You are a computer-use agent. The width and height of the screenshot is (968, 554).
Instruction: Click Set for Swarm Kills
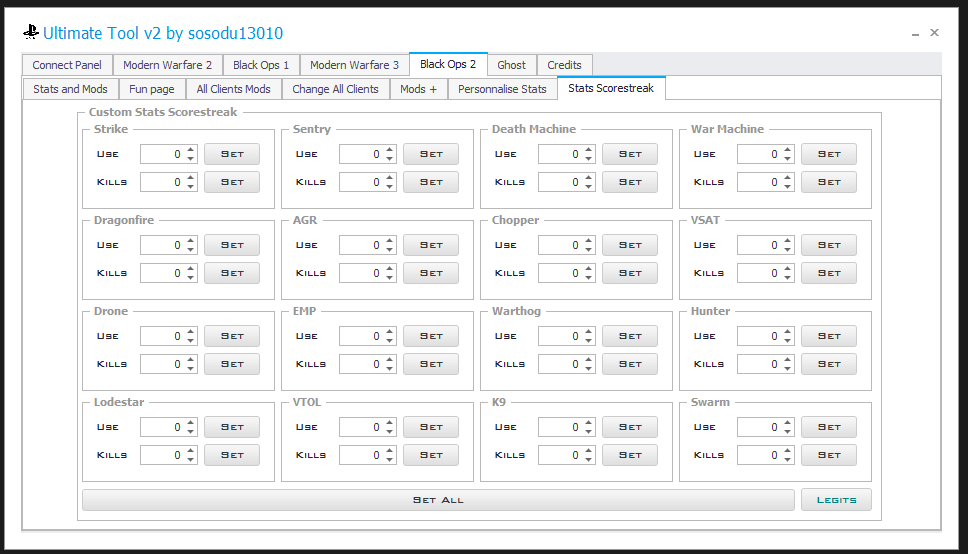pos(828,455)
